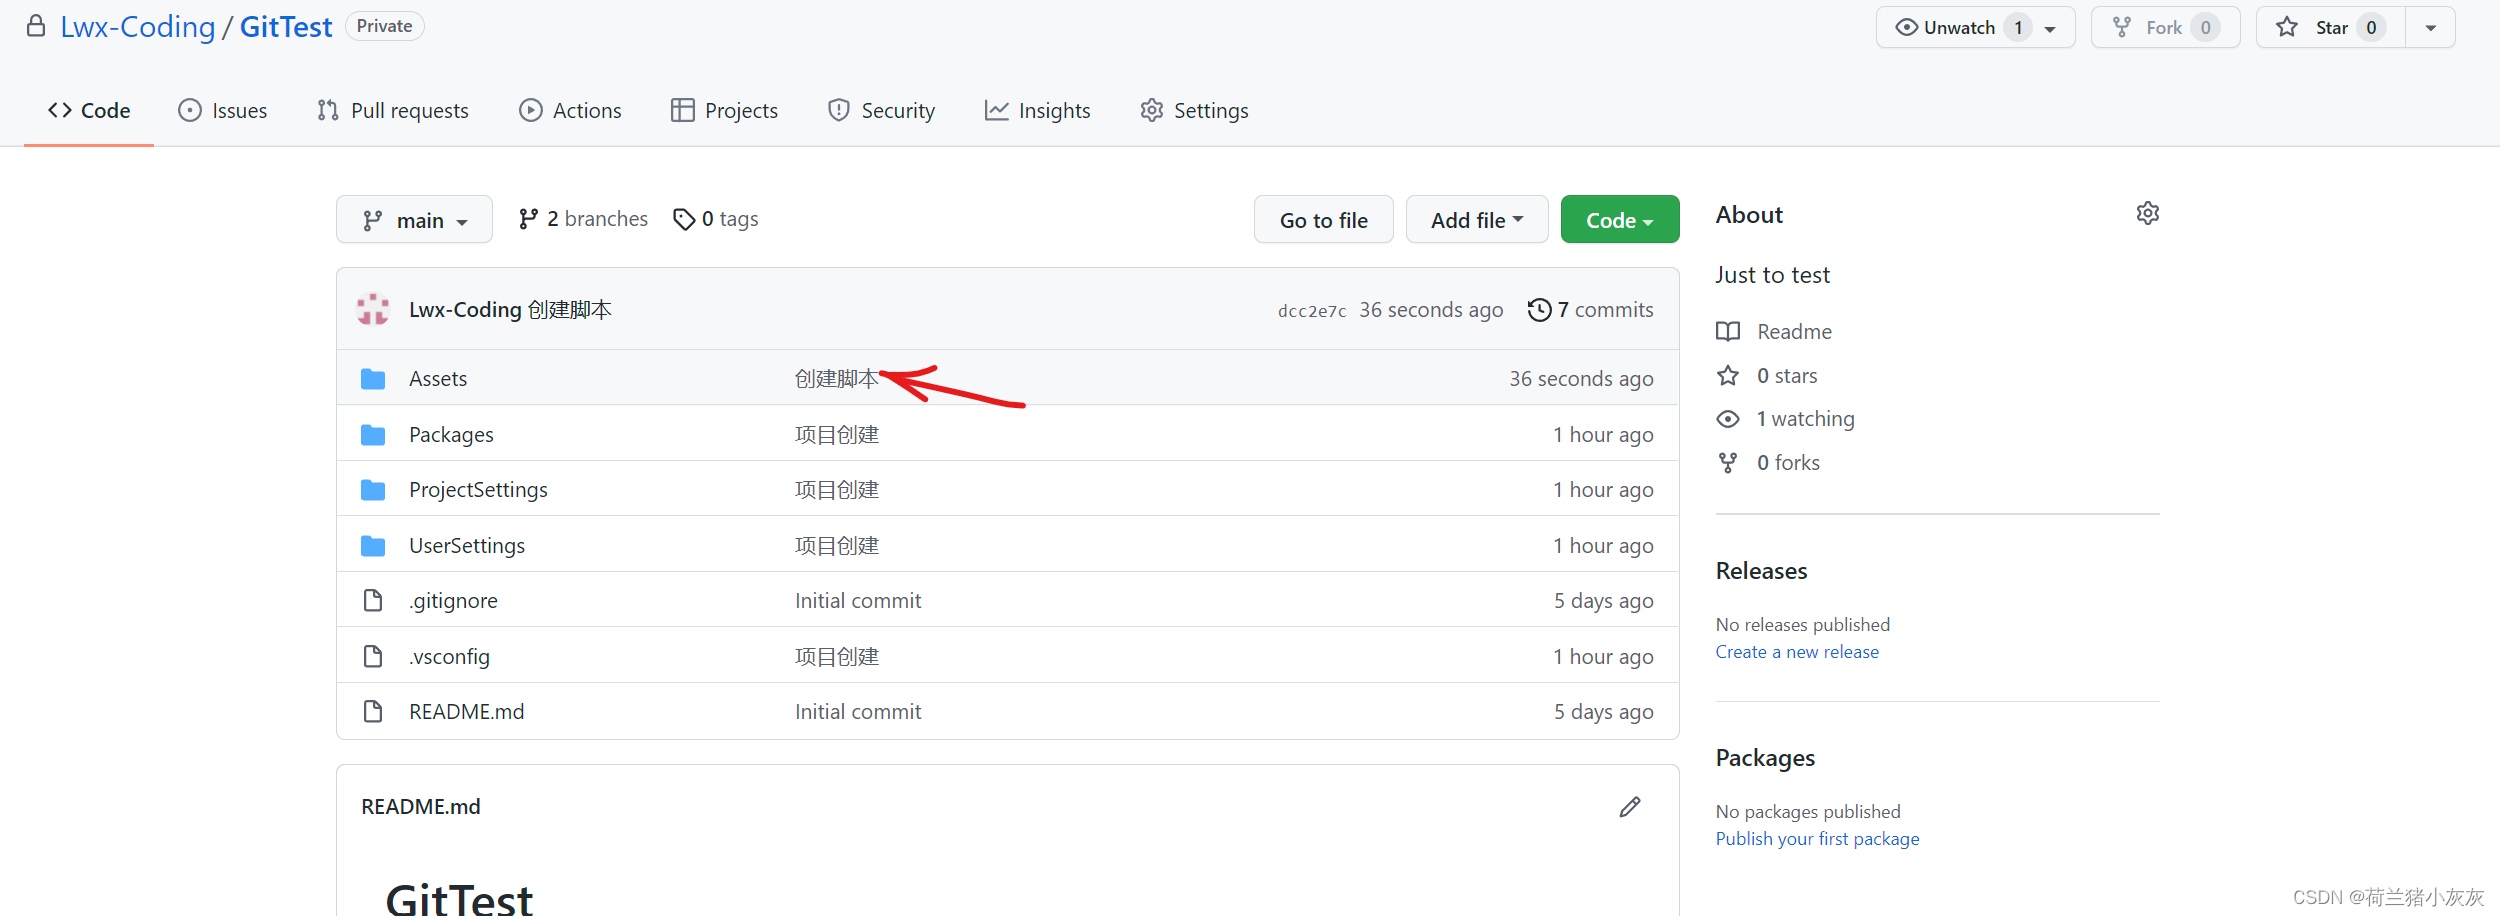Open commit hash dcc2e7c
The height and width of the screenshot is (916, 2500).
[1312, 311]
